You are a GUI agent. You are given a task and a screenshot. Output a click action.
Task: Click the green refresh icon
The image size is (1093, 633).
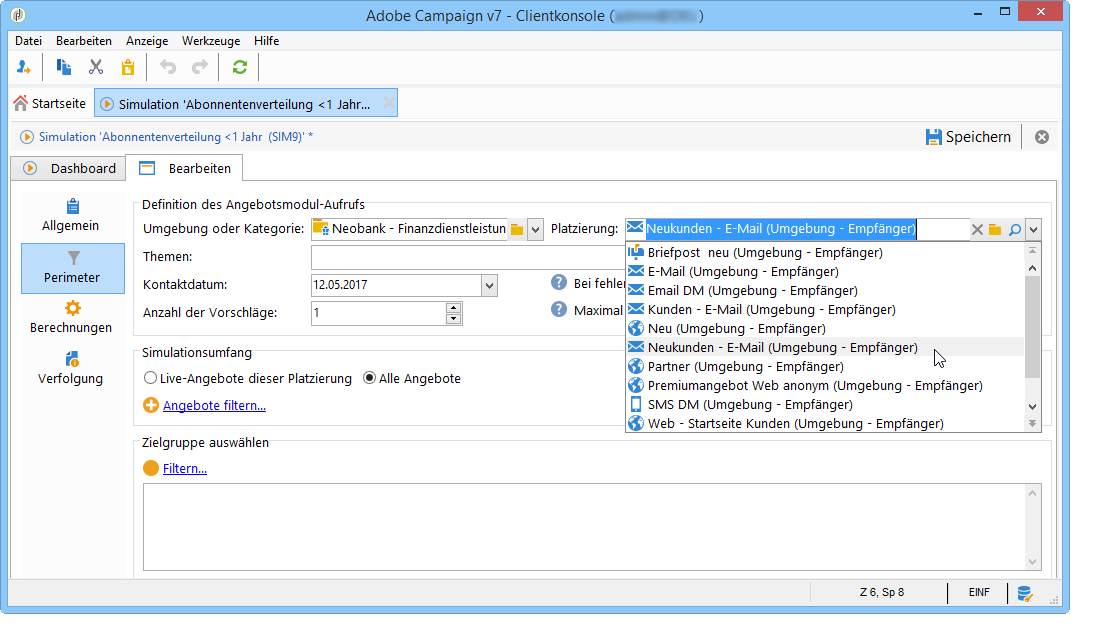[240, 67]
